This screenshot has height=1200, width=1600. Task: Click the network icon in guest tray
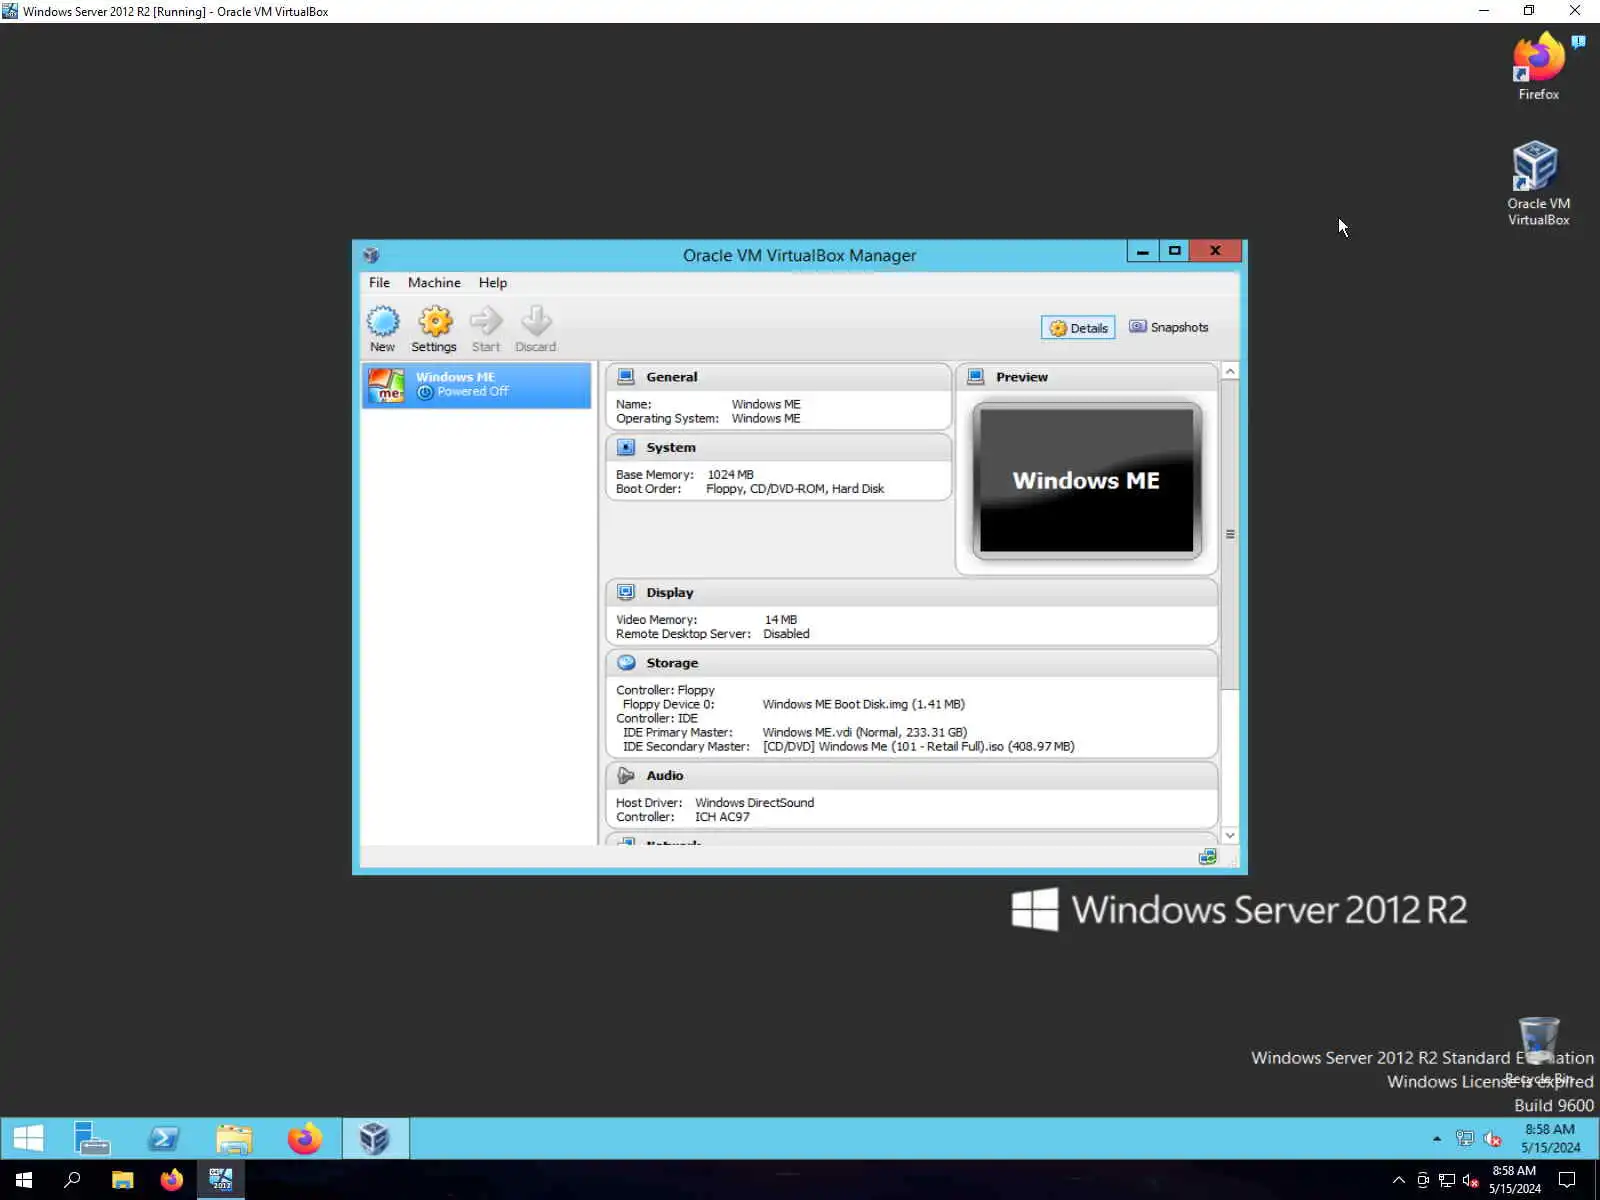coord(1465,1138)
